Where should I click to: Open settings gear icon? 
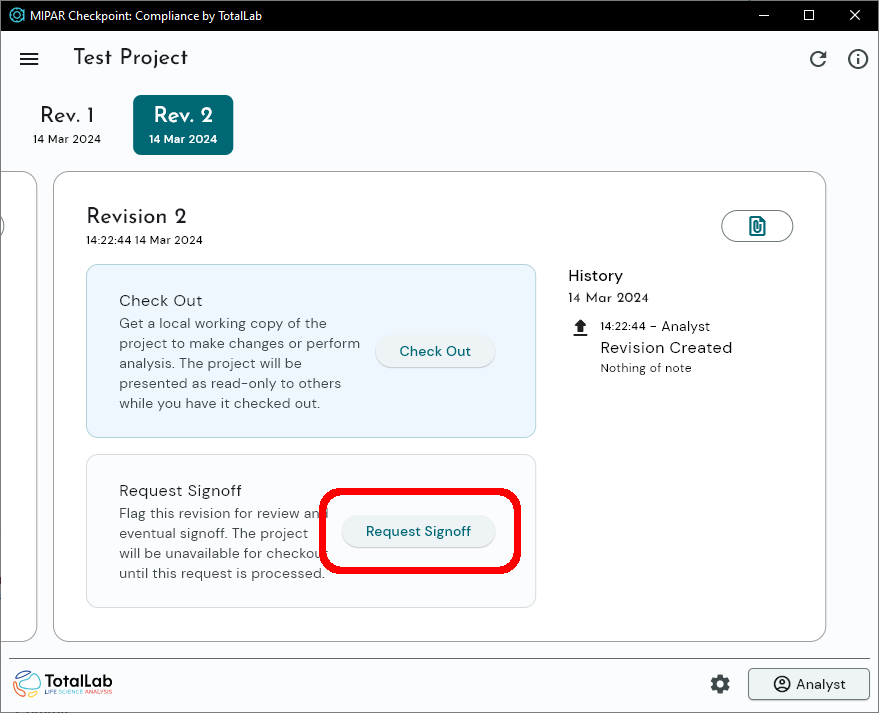(720, 684)
